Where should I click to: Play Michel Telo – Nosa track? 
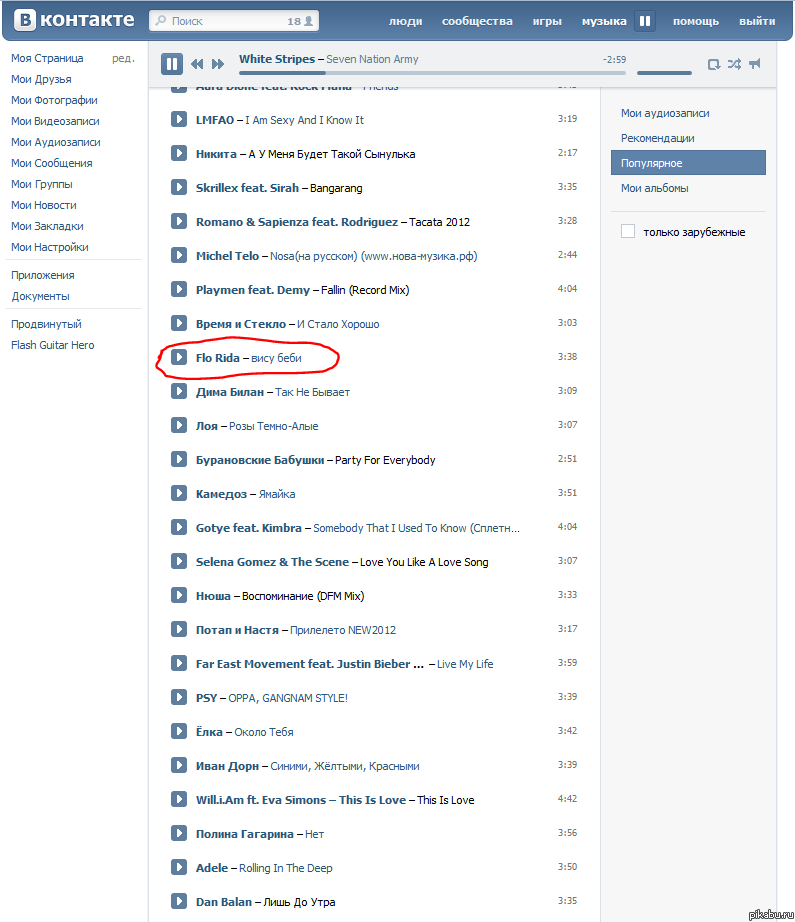[x=179, y=255]
